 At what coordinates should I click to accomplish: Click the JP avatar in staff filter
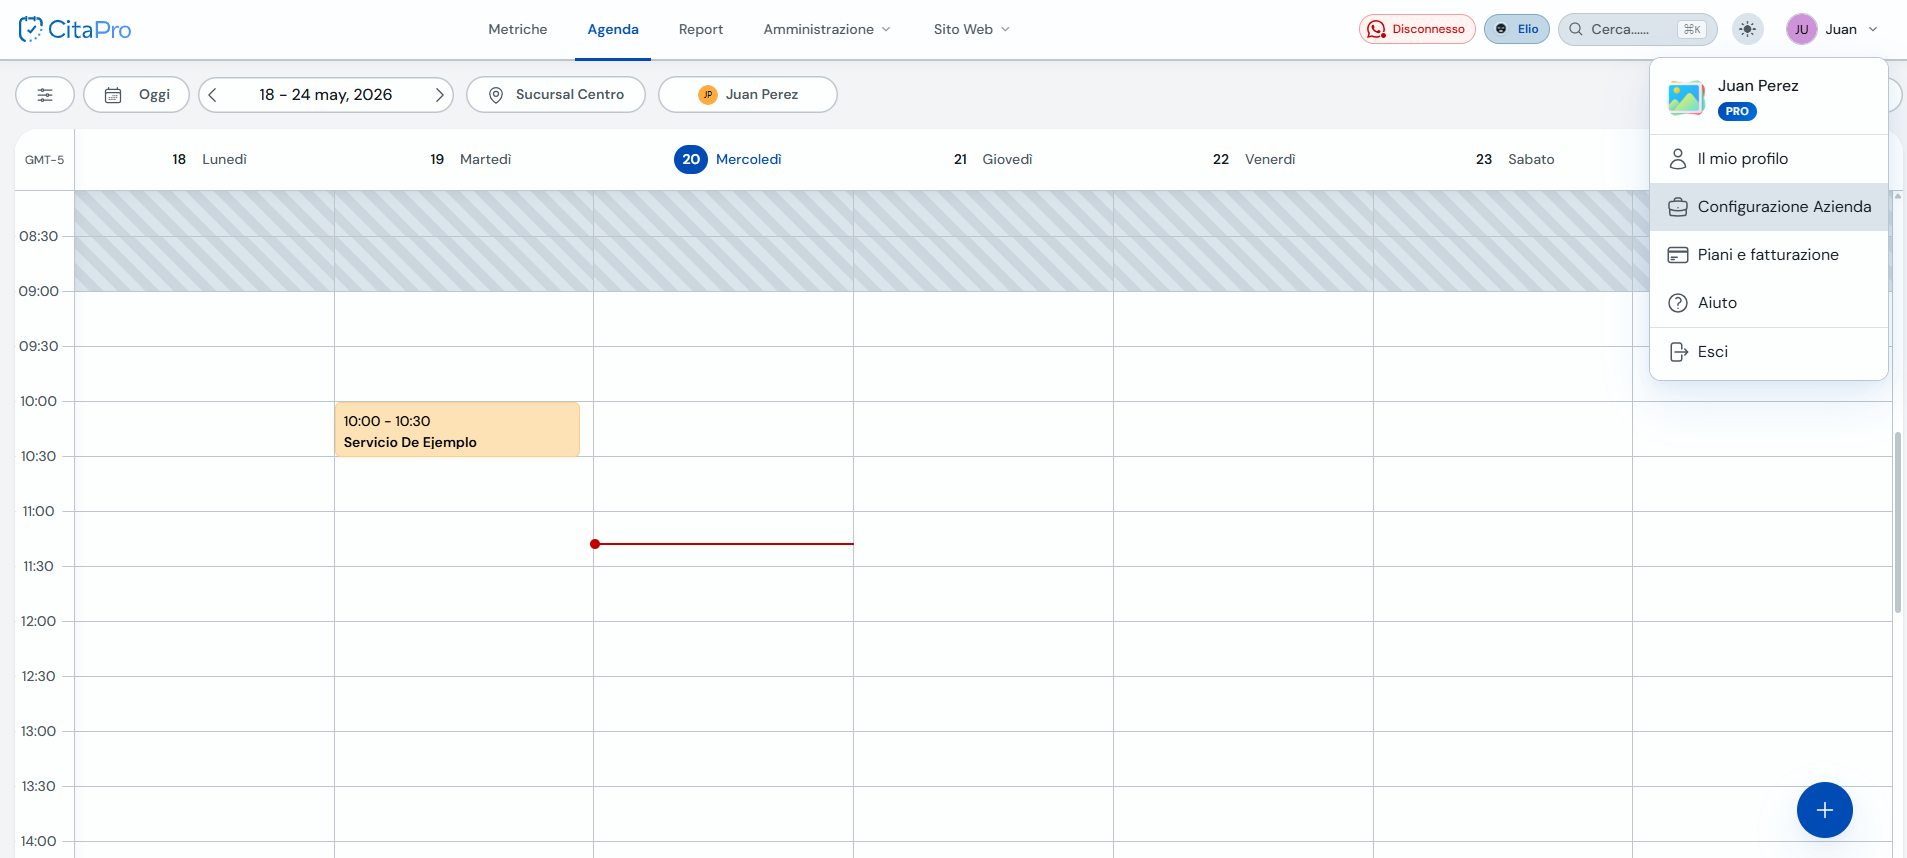[x=708, y=95]
